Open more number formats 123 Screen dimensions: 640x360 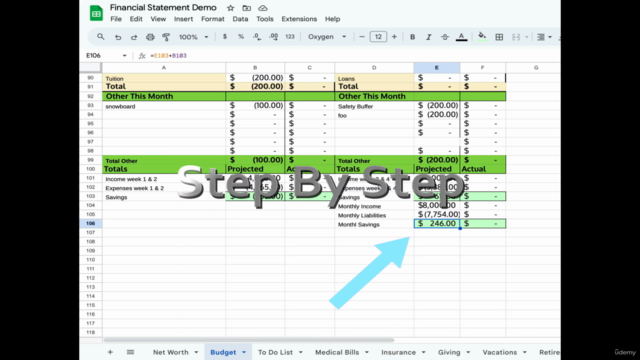click(290, 37)
